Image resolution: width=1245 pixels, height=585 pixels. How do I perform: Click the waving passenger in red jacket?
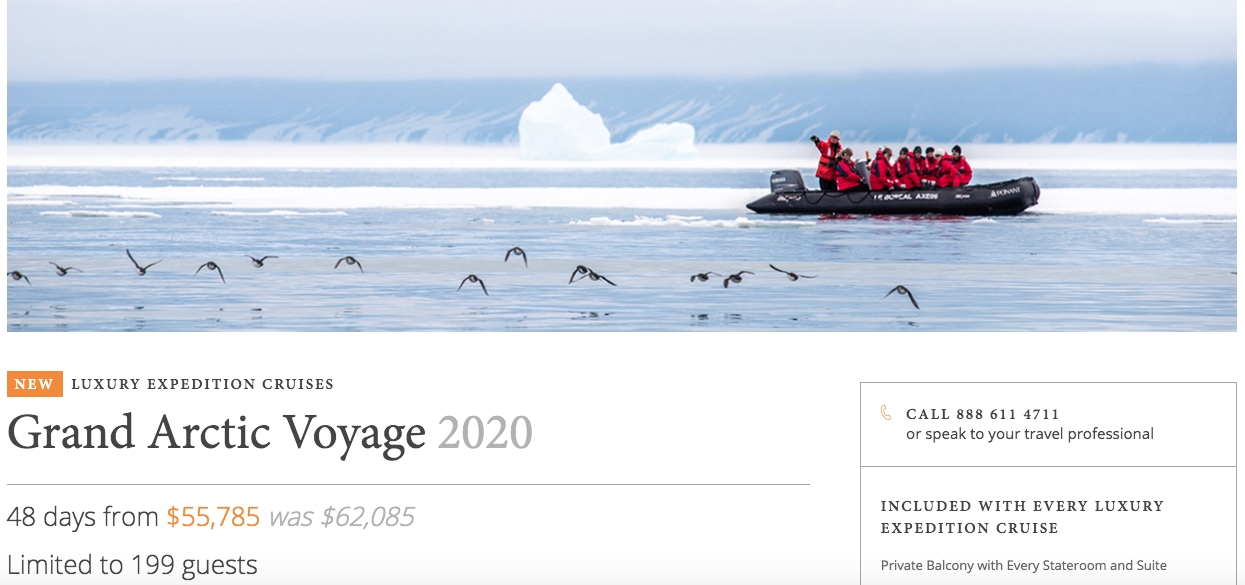click(x=827, y=159)
